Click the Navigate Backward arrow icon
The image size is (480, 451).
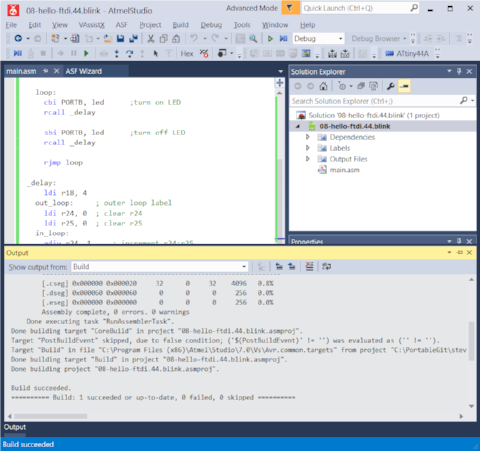18,39
